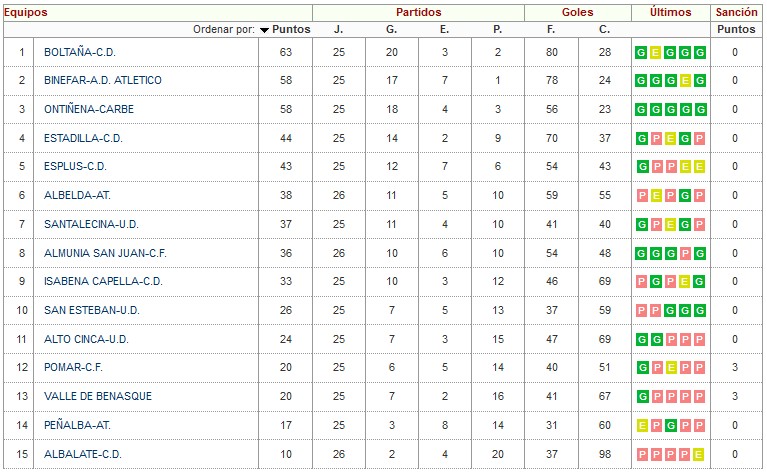The height and width of the screenshot is (473, 767).
Task: Click the Goles header tab
Action: (578, 12)
